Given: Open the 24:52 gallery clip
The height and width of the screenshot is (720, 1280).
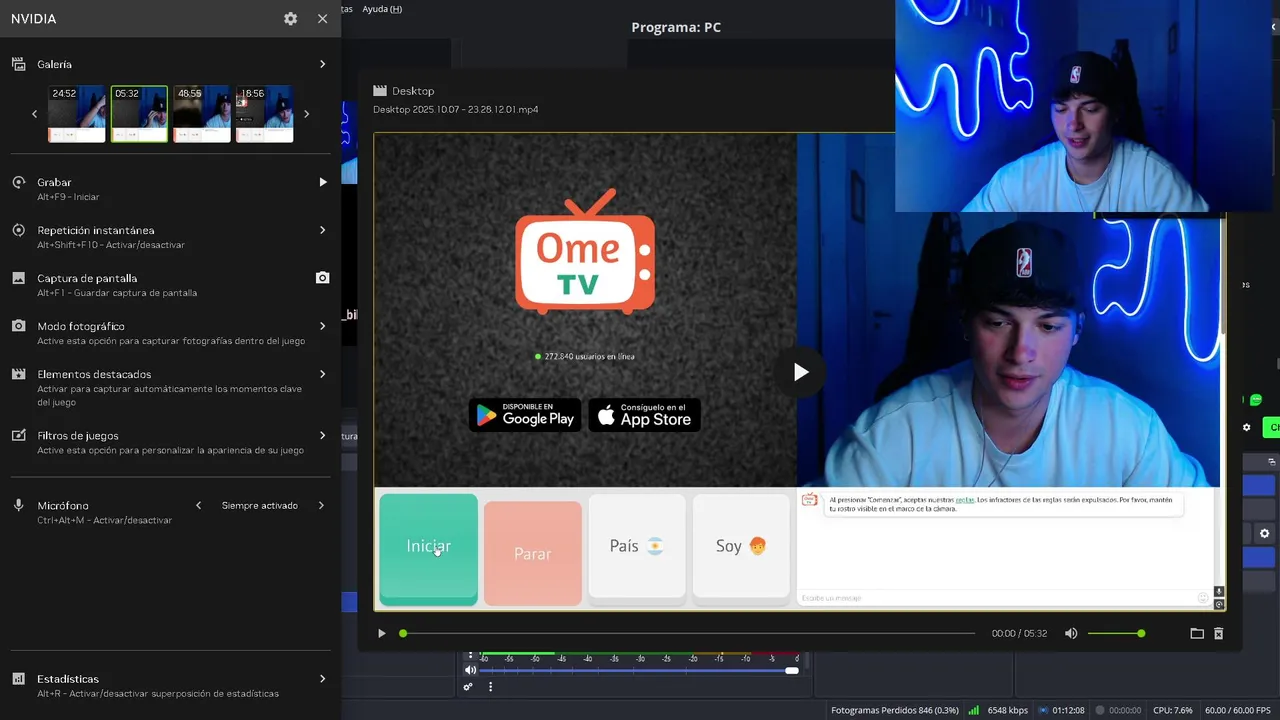Looking at the screenshot, I should coord(77,114).
